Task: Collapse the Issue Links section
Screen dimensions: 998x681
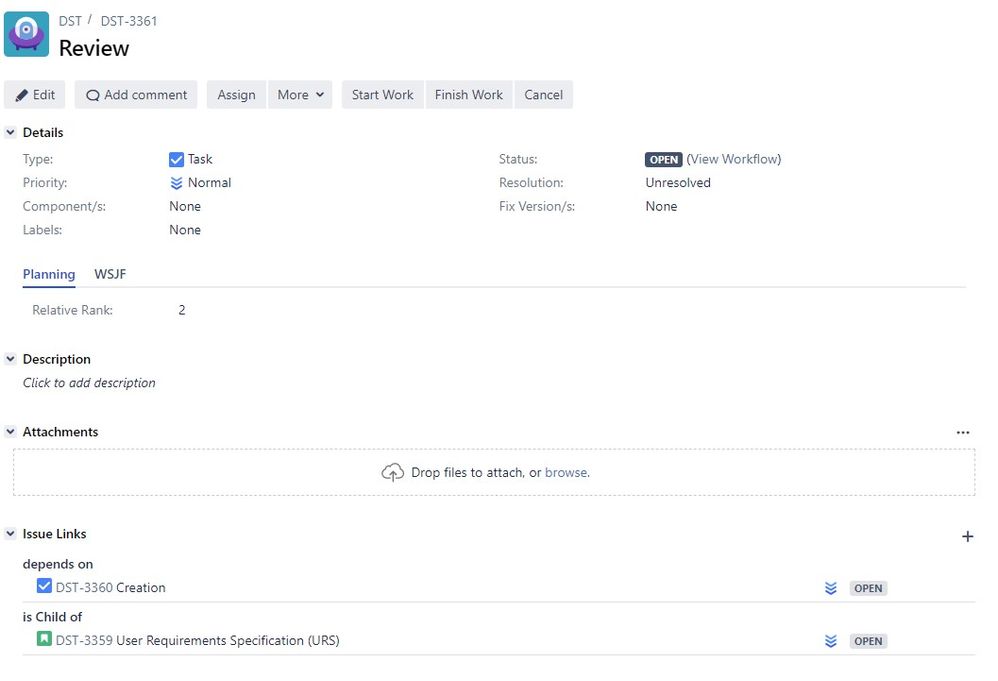Action: 10,533
